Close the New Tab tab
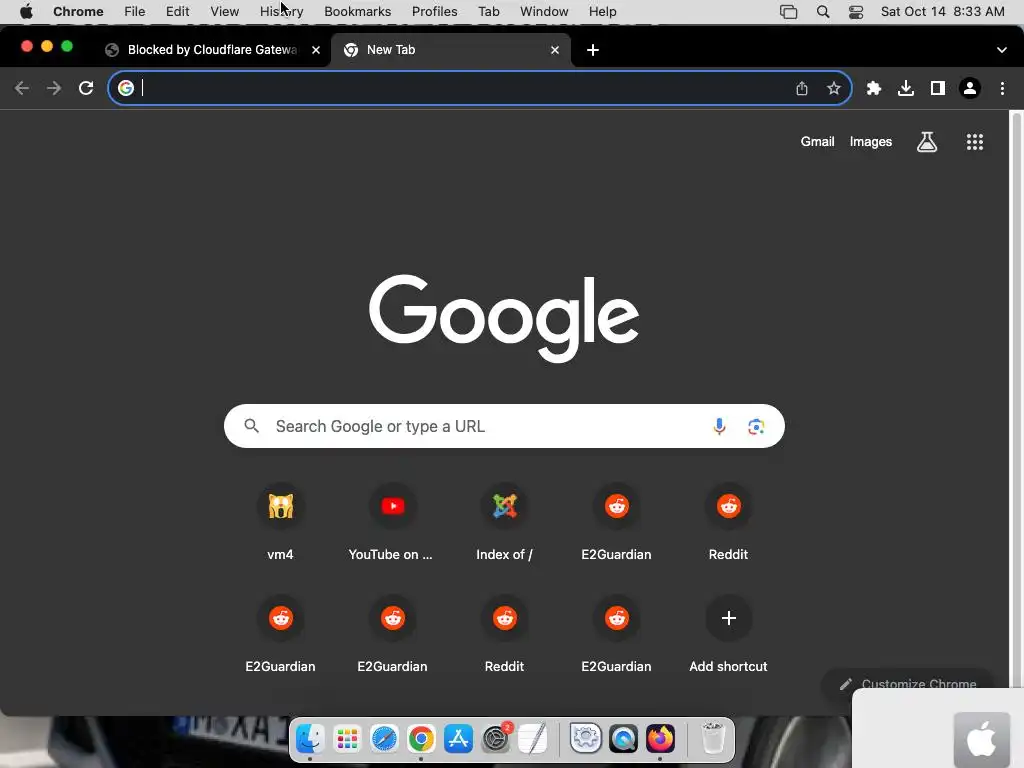This screenshot has height=768, width=1024. [x=554, y=50]
